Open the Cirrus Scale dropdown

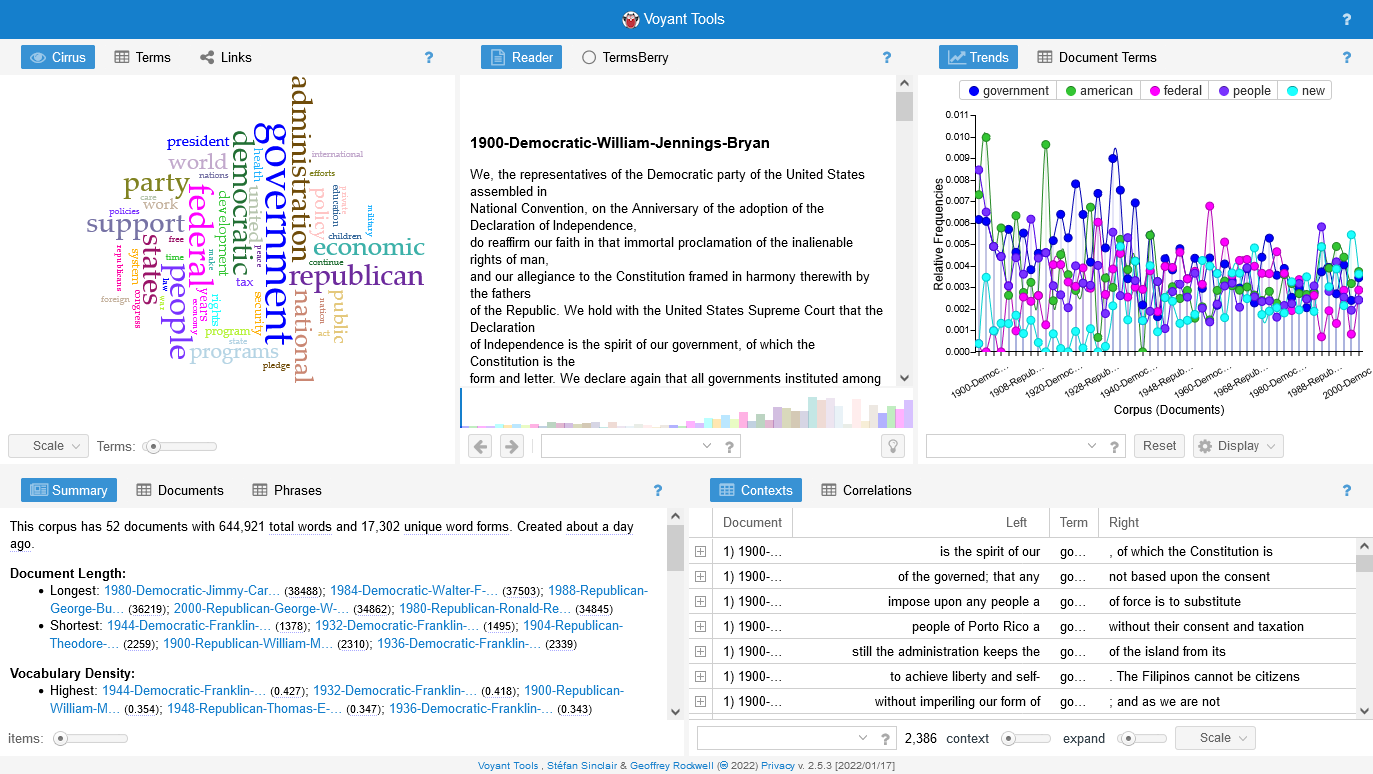49,446
